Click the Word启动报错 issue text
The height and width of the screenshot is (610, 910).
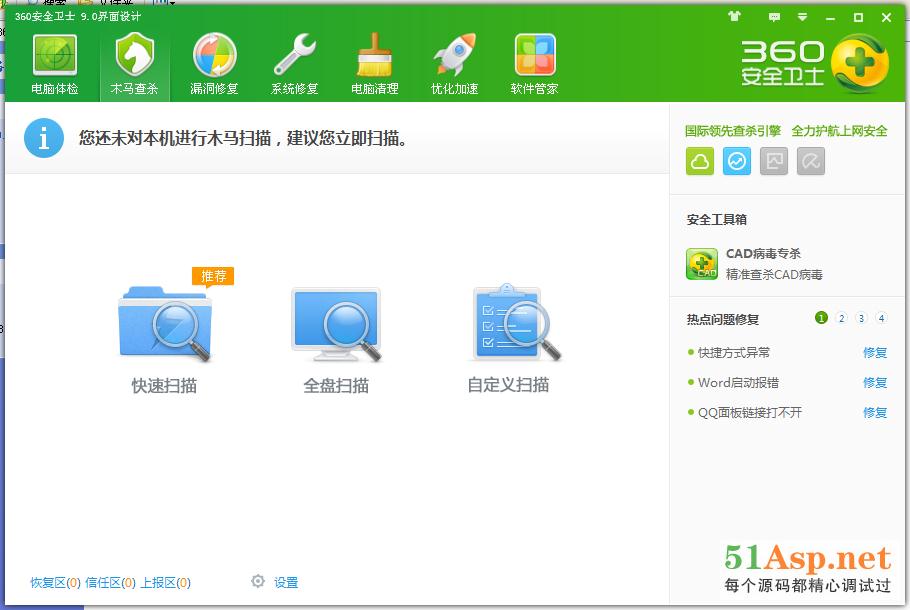pos(738,382)
